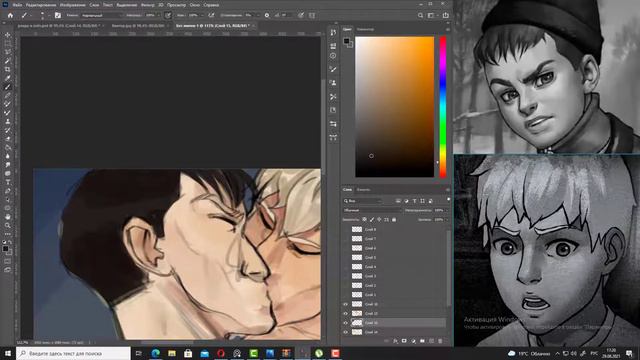Add a layer style with fx icon

[395, 341]
